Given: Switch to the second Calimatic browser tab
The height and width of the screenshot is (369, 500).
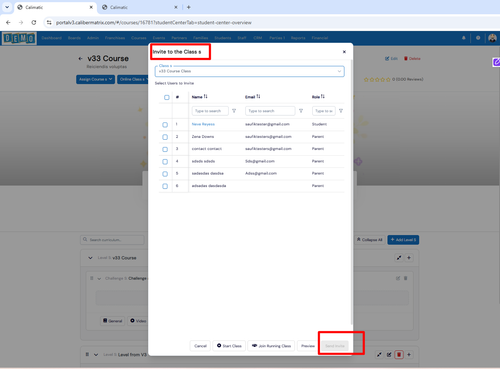Looking at the screenshot, I should point(140,7).
